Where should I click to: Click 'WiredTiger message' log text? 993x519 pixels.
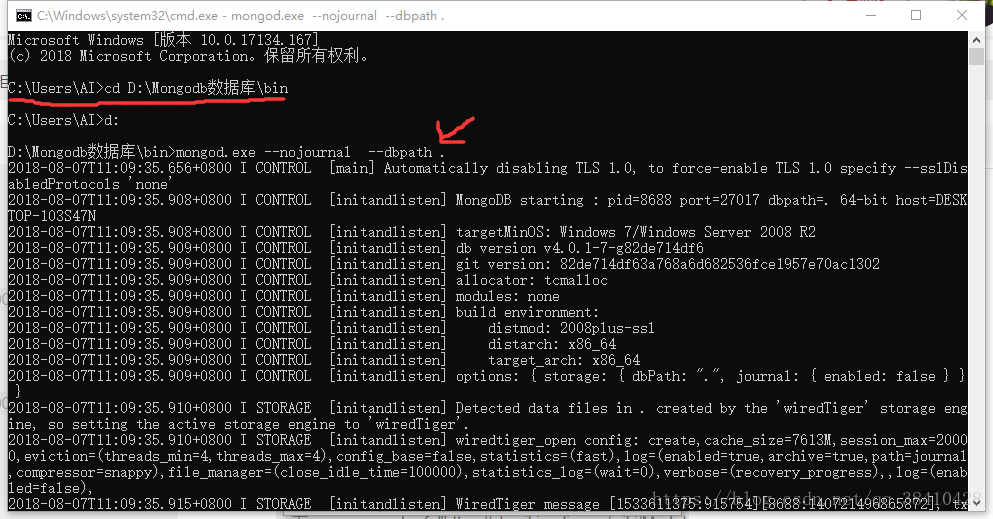pyautogui.click(x=528, y=504)
